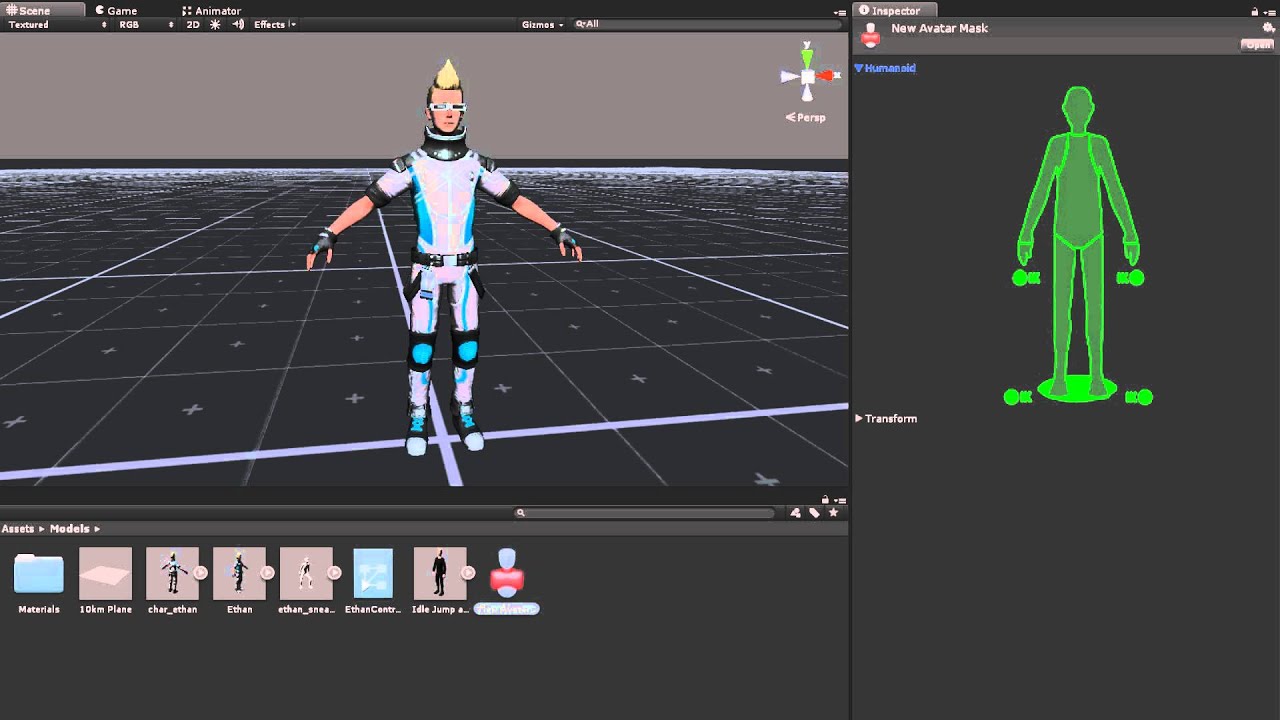Select the char_ethan model thumbnail
This screenshot has height=720, width=1280.
pyautogui.click(x=172, y=573)
